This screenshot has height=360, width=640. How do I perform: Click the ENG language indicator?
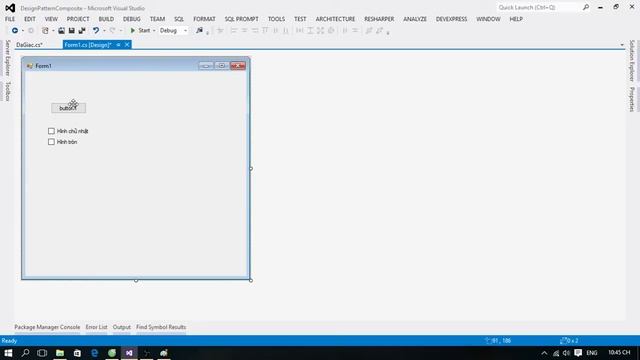pos(592,353)
